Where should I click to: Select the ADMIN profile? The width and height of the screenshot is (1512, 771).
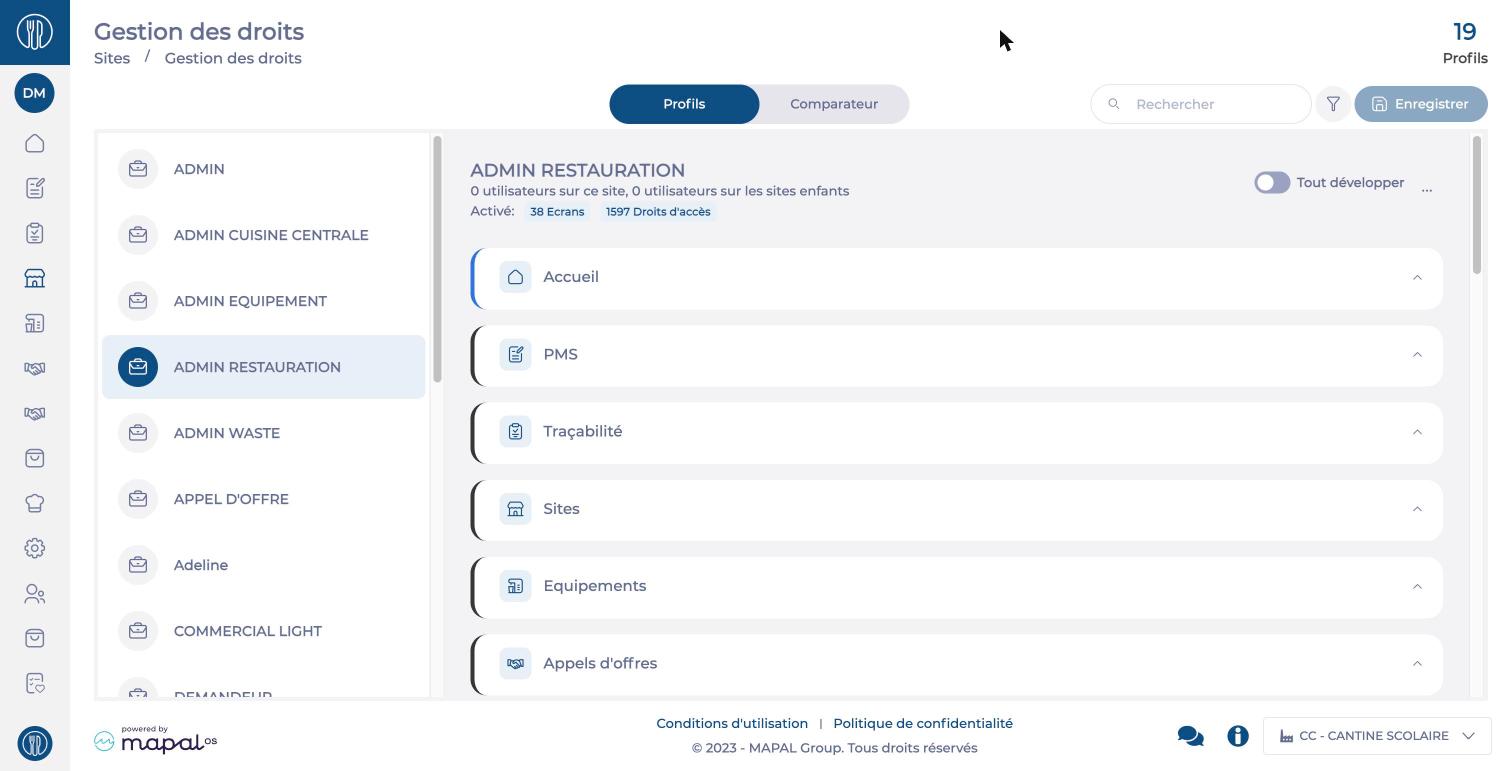tap(264, 169)
